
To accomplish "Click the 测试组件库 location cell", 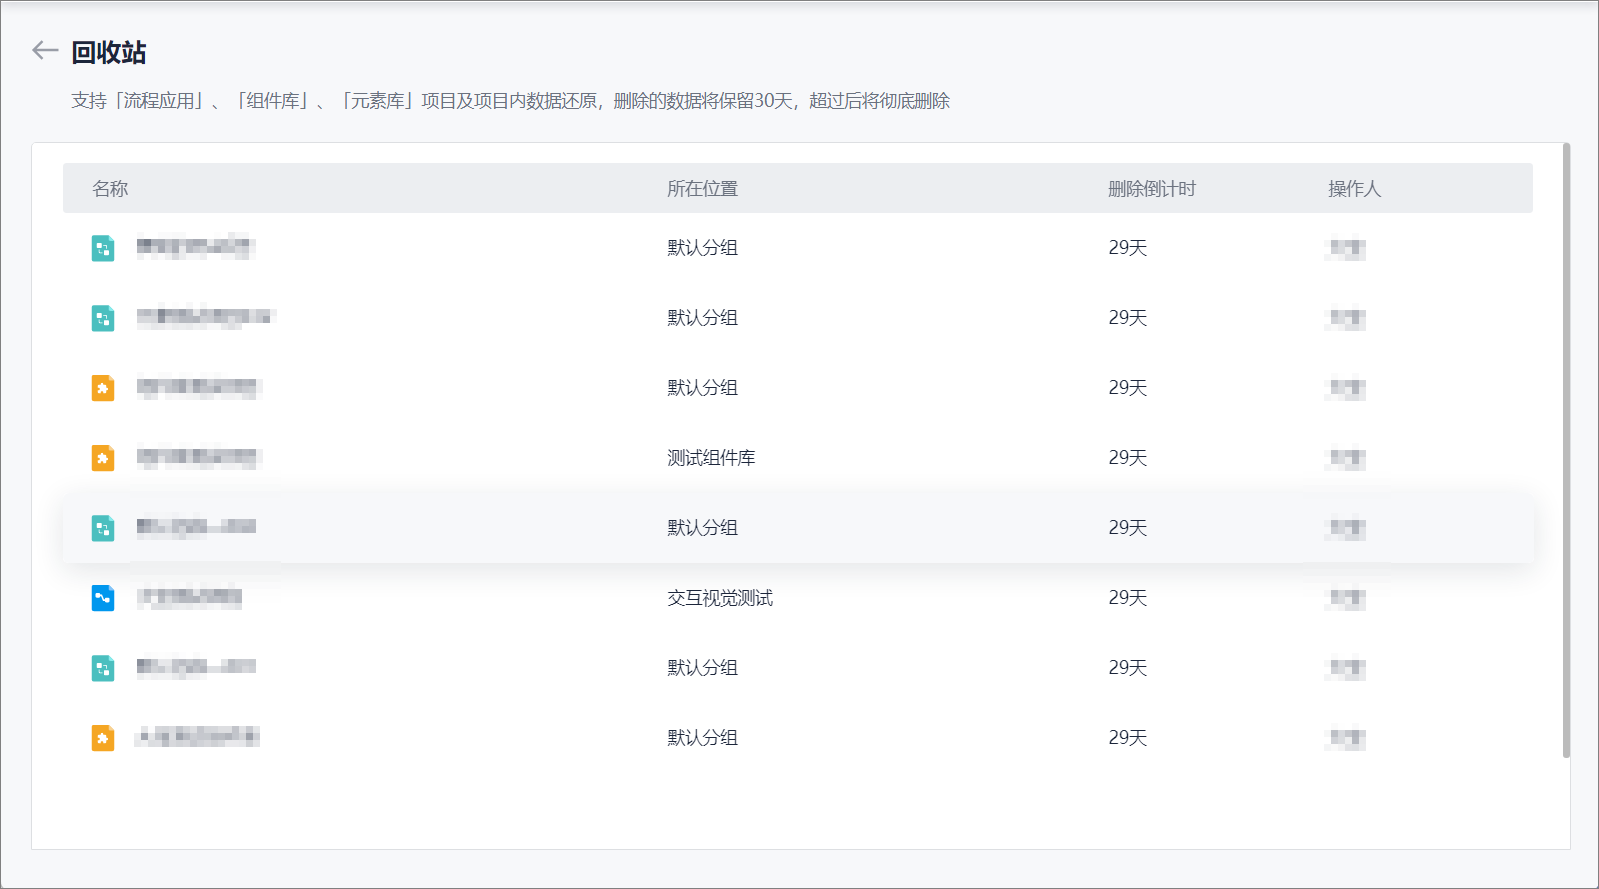I will (x=711, y=458).
